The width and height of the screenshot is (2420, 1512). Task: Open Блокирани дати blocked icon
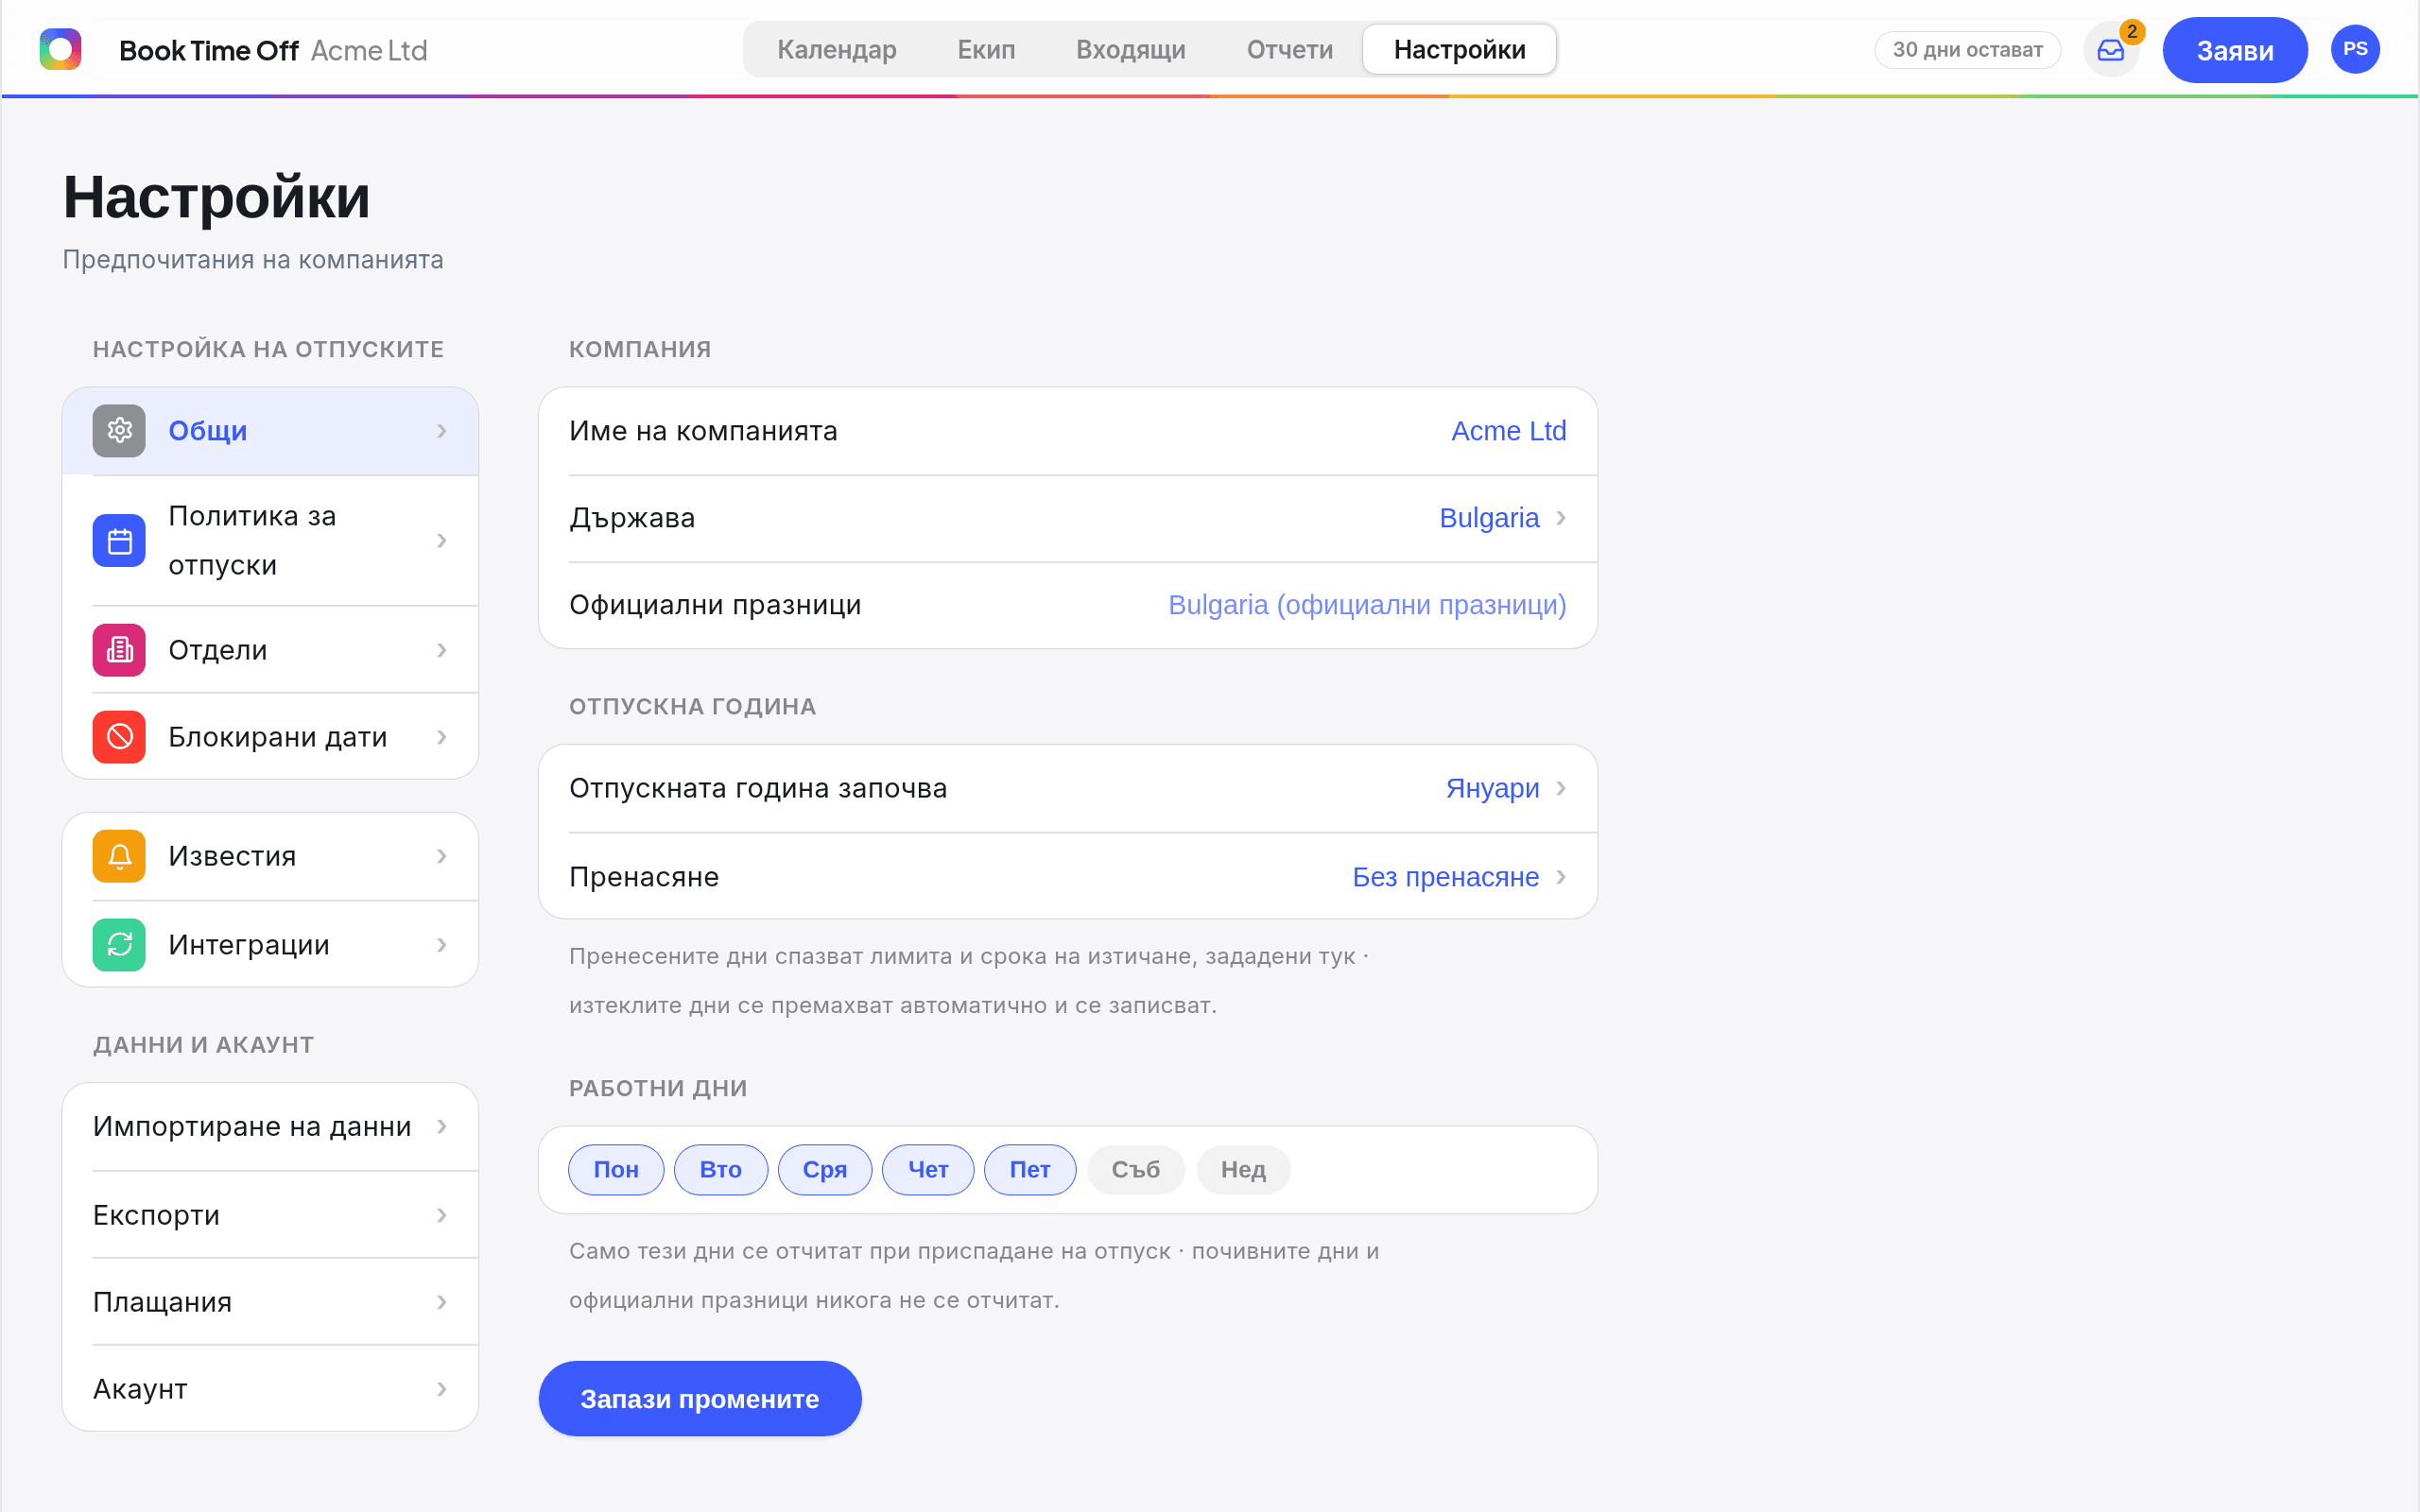pos(119,737)
